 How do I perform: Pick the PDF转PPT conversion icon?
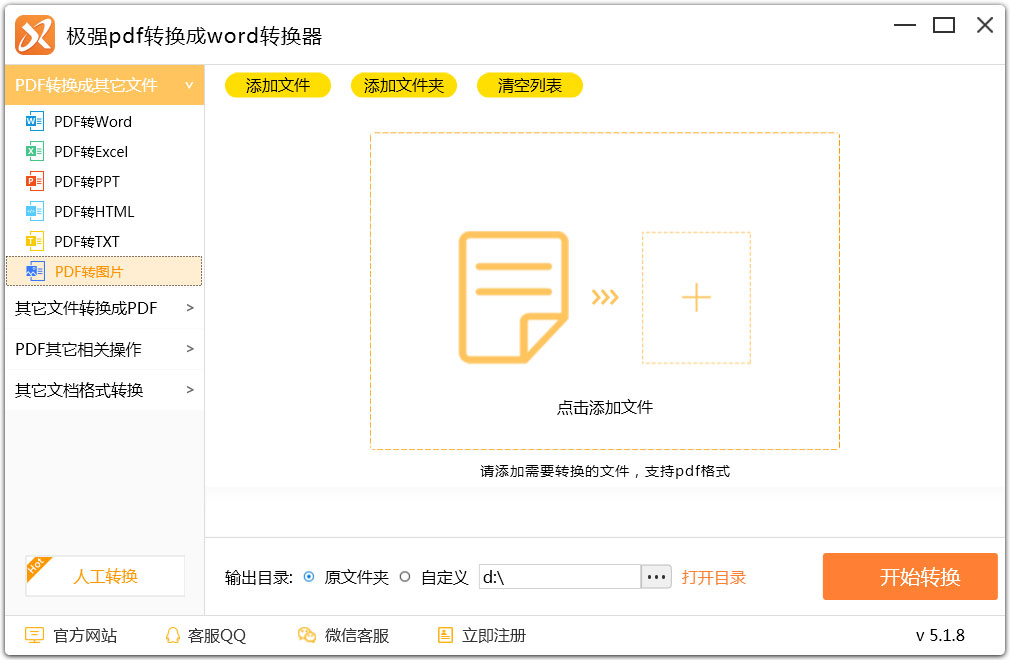coord(35,182)
